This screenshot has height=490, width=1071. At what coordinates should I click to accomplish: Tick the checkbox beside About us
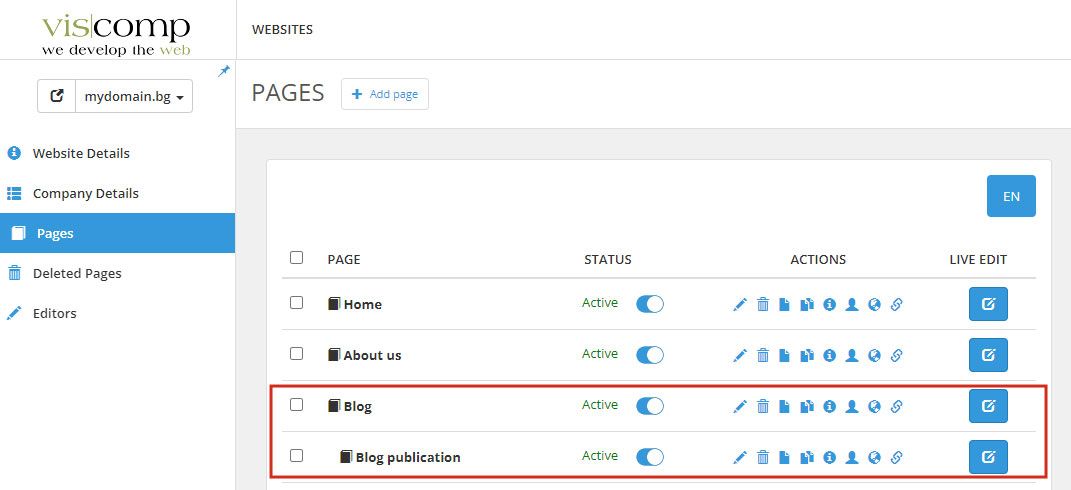(296, 354)
